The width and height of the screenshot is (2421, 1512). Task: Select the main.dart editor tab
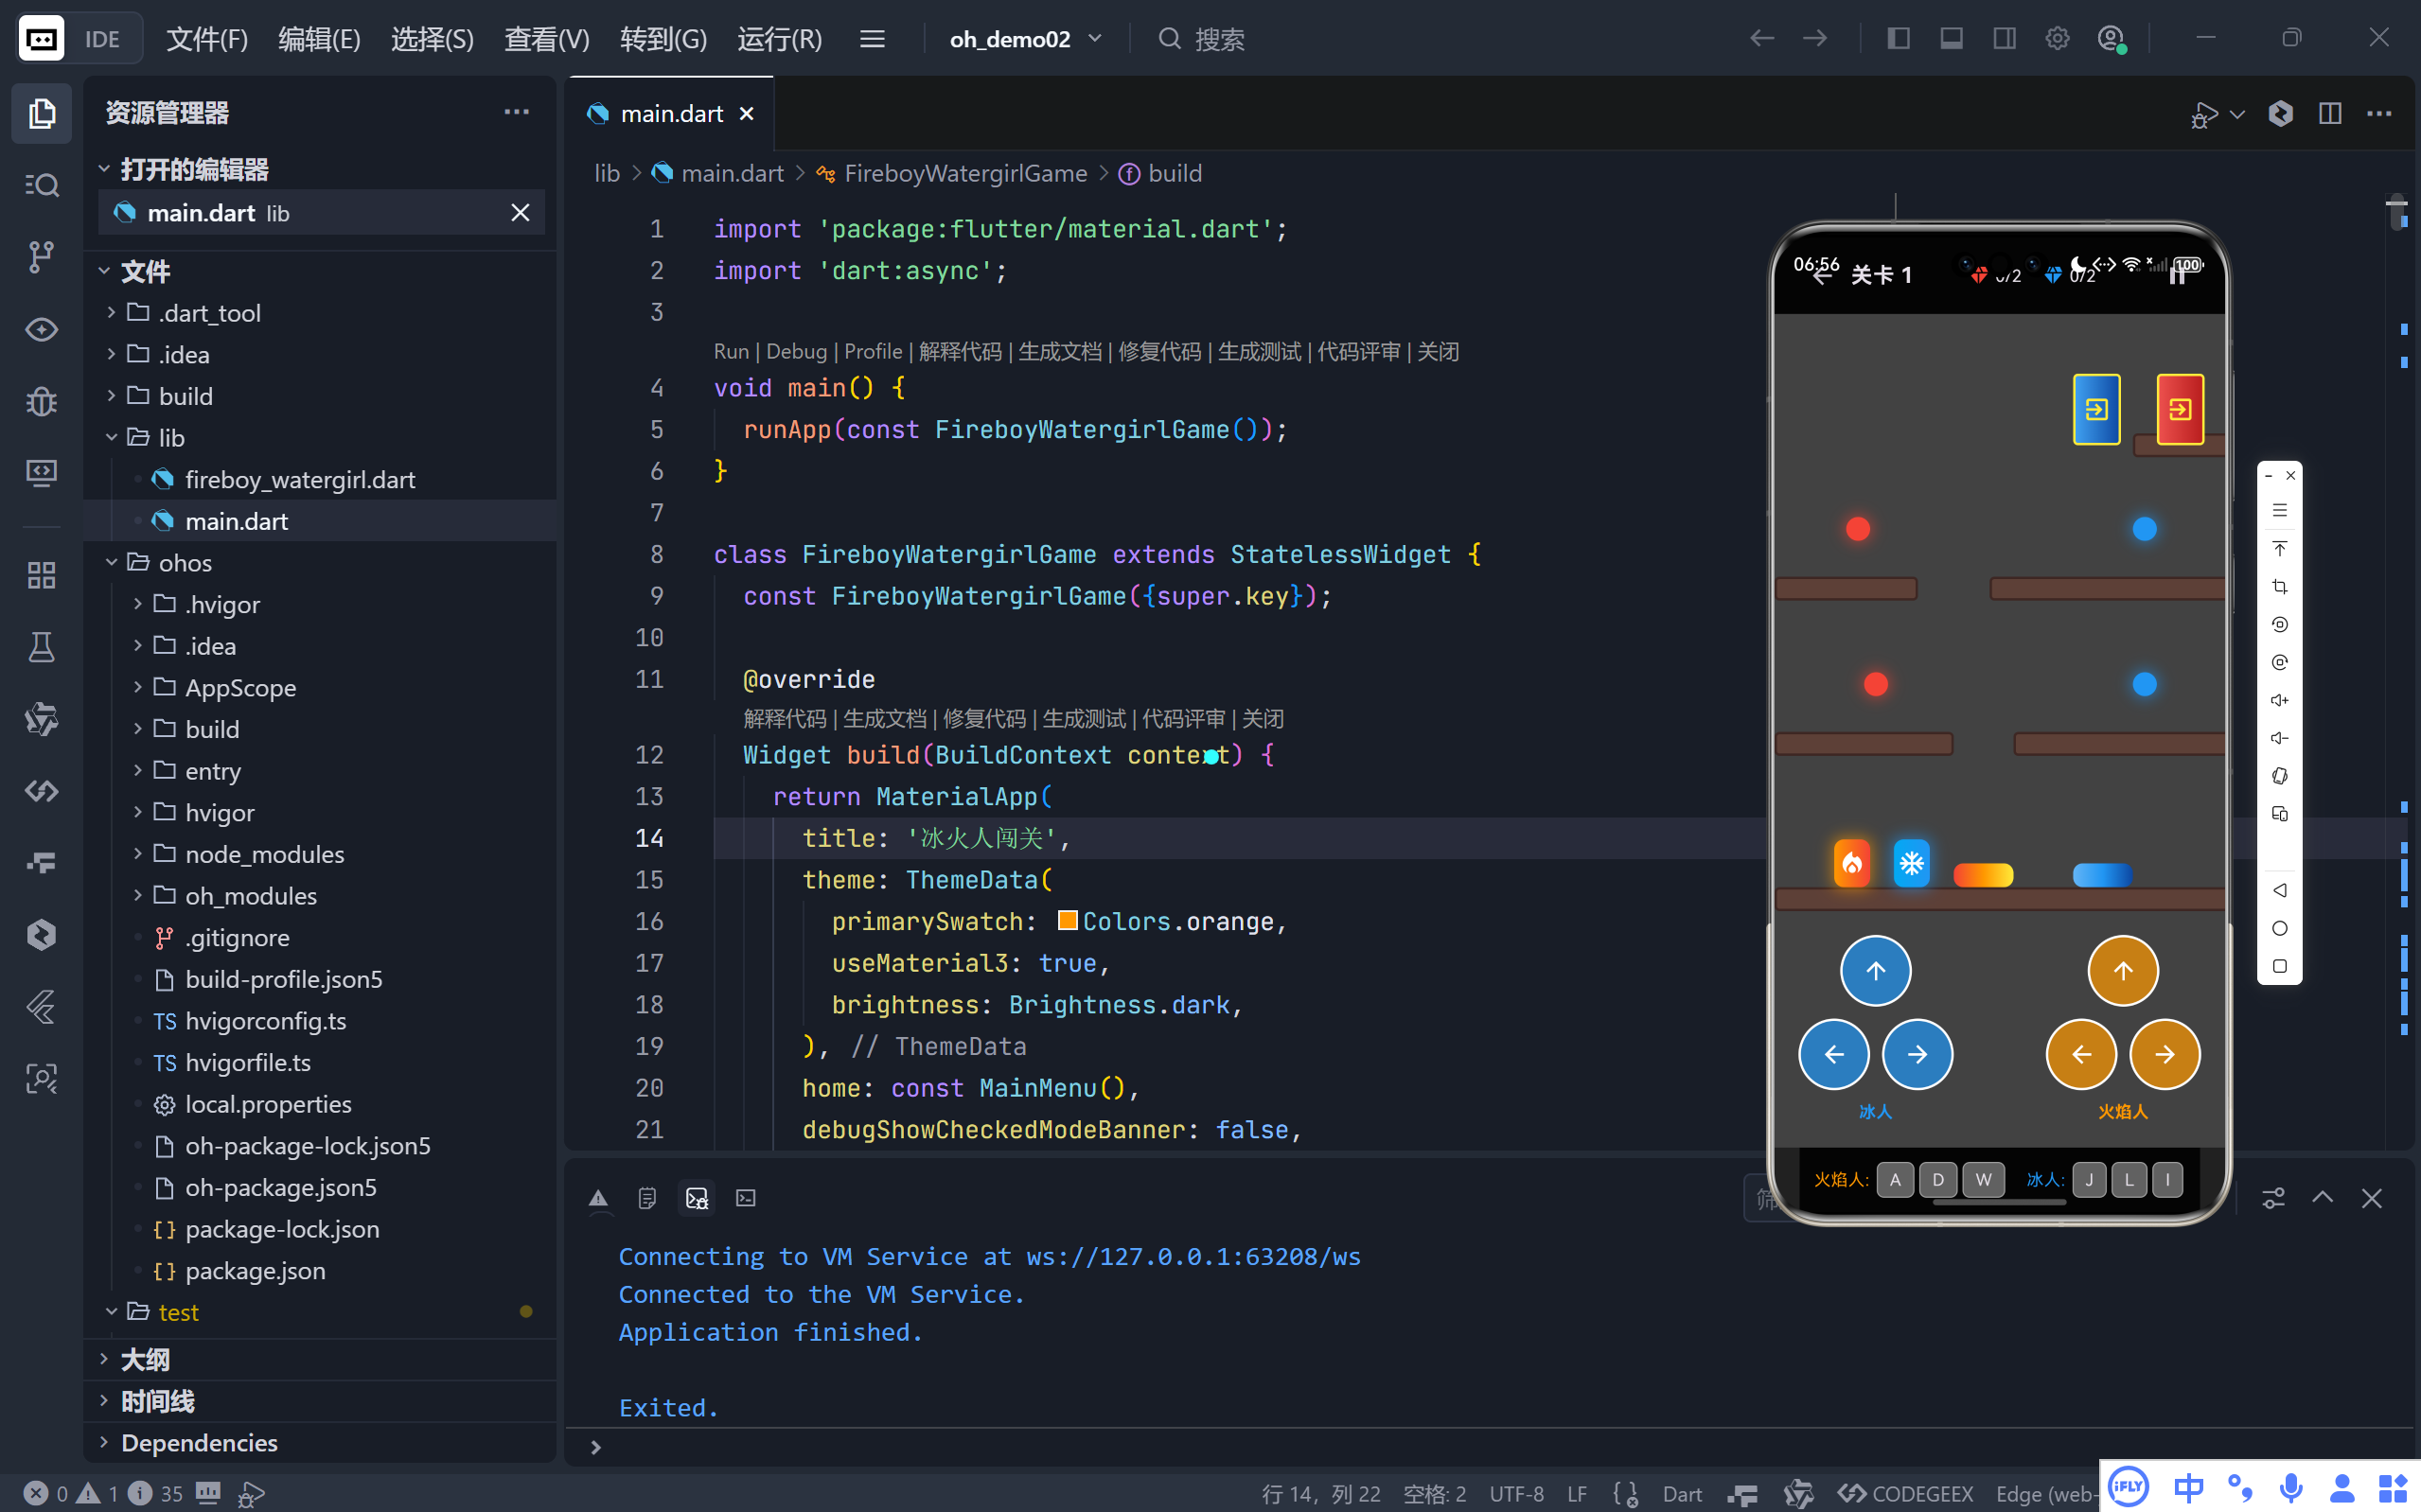pos(671,114)
